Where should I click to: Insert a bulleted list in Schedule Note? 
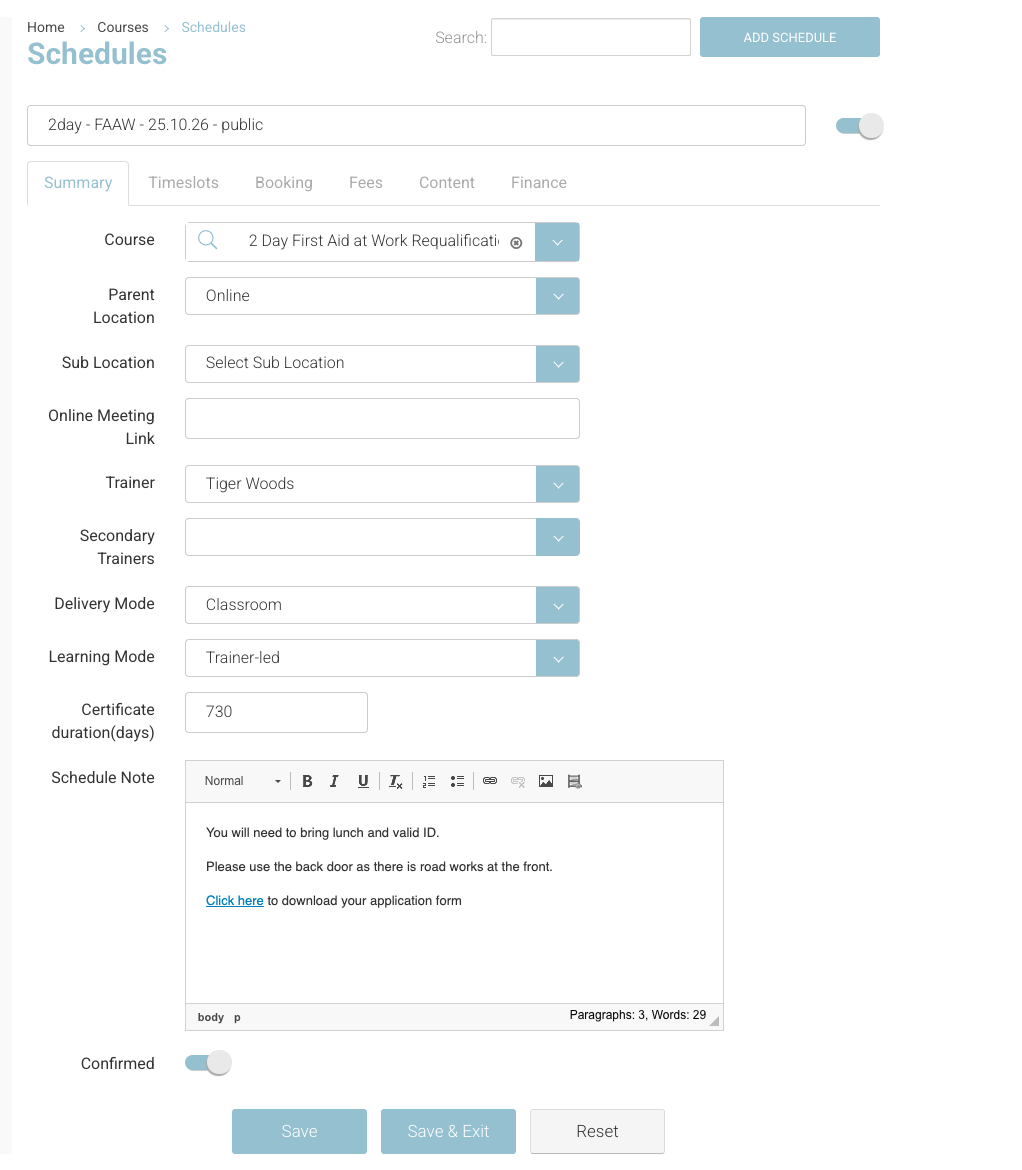coord(457,781)
